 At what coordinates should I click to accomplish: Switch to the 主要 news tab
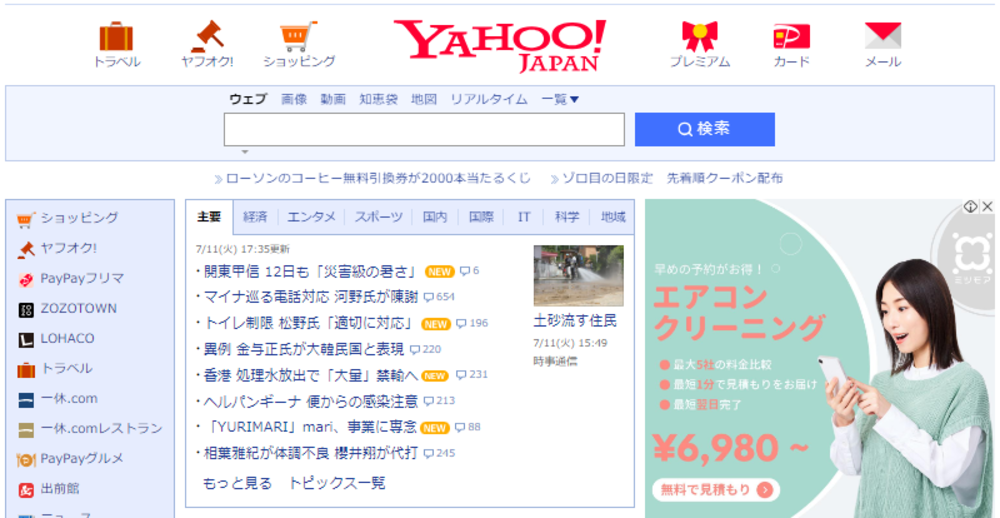(x=209, y=217)
